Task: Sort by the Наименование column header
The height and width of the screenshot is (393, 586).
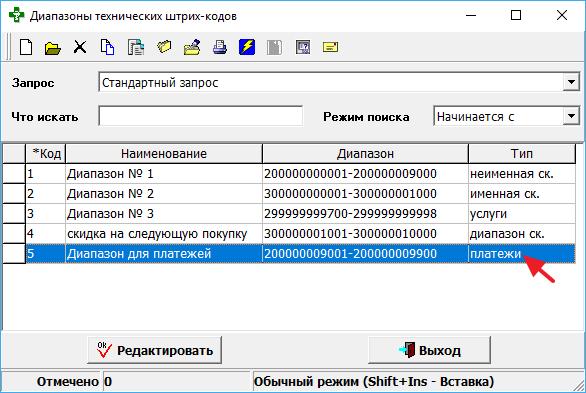Action: coord(164,154)
